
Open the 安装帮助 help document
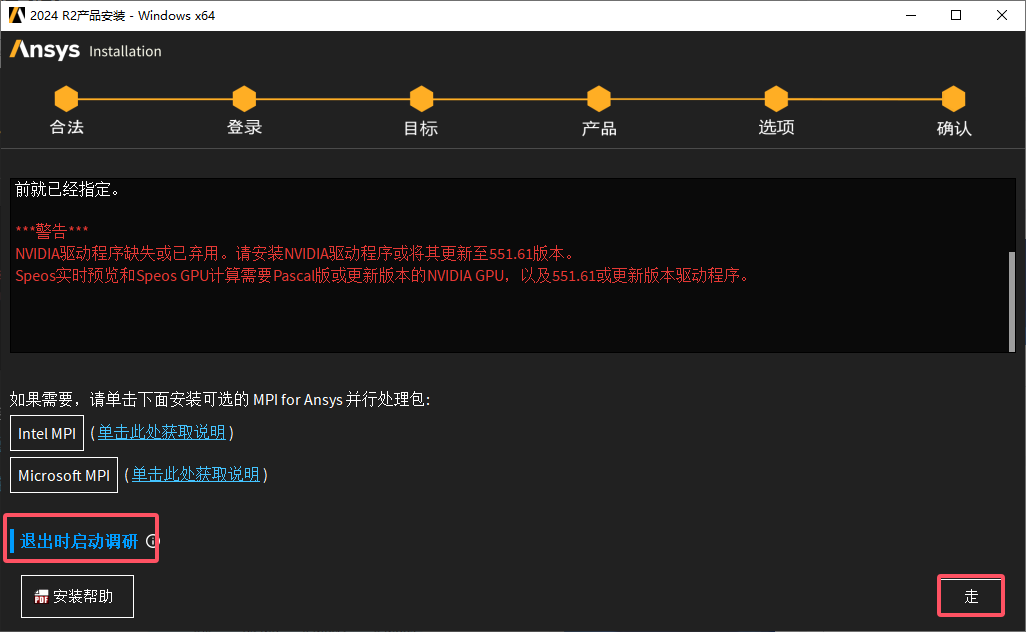77,596
